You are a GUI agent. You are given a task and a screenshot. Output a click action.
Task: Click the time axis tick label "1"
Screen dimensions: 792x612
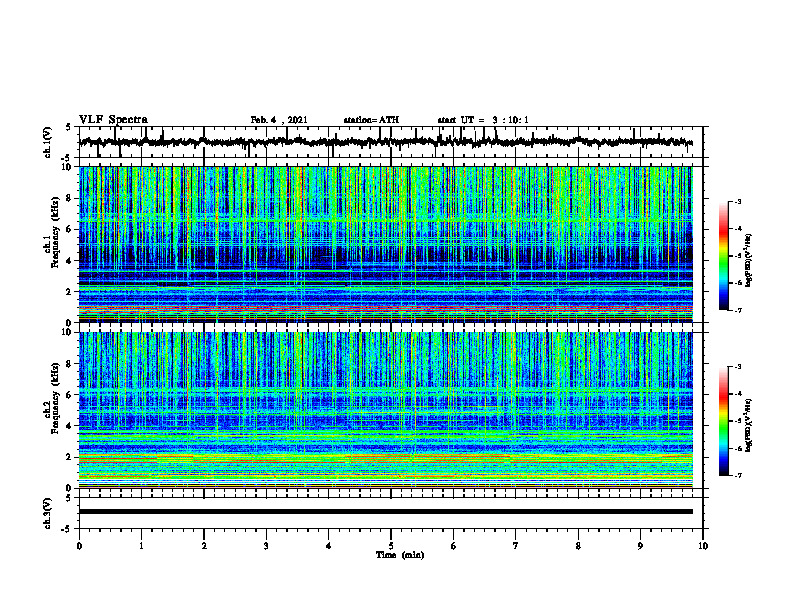click(141, 546)
